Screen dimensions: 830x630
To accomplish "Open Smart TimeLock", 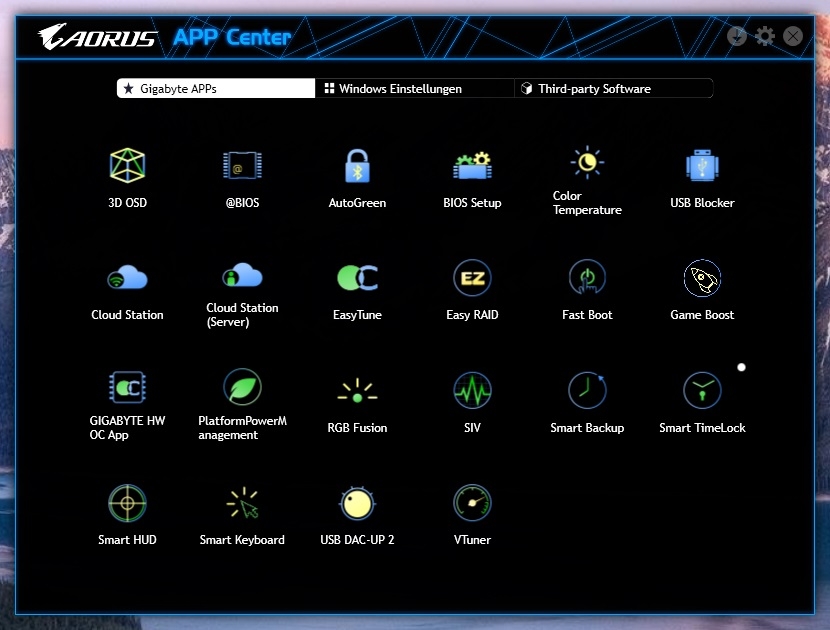I will pos(702,390).
